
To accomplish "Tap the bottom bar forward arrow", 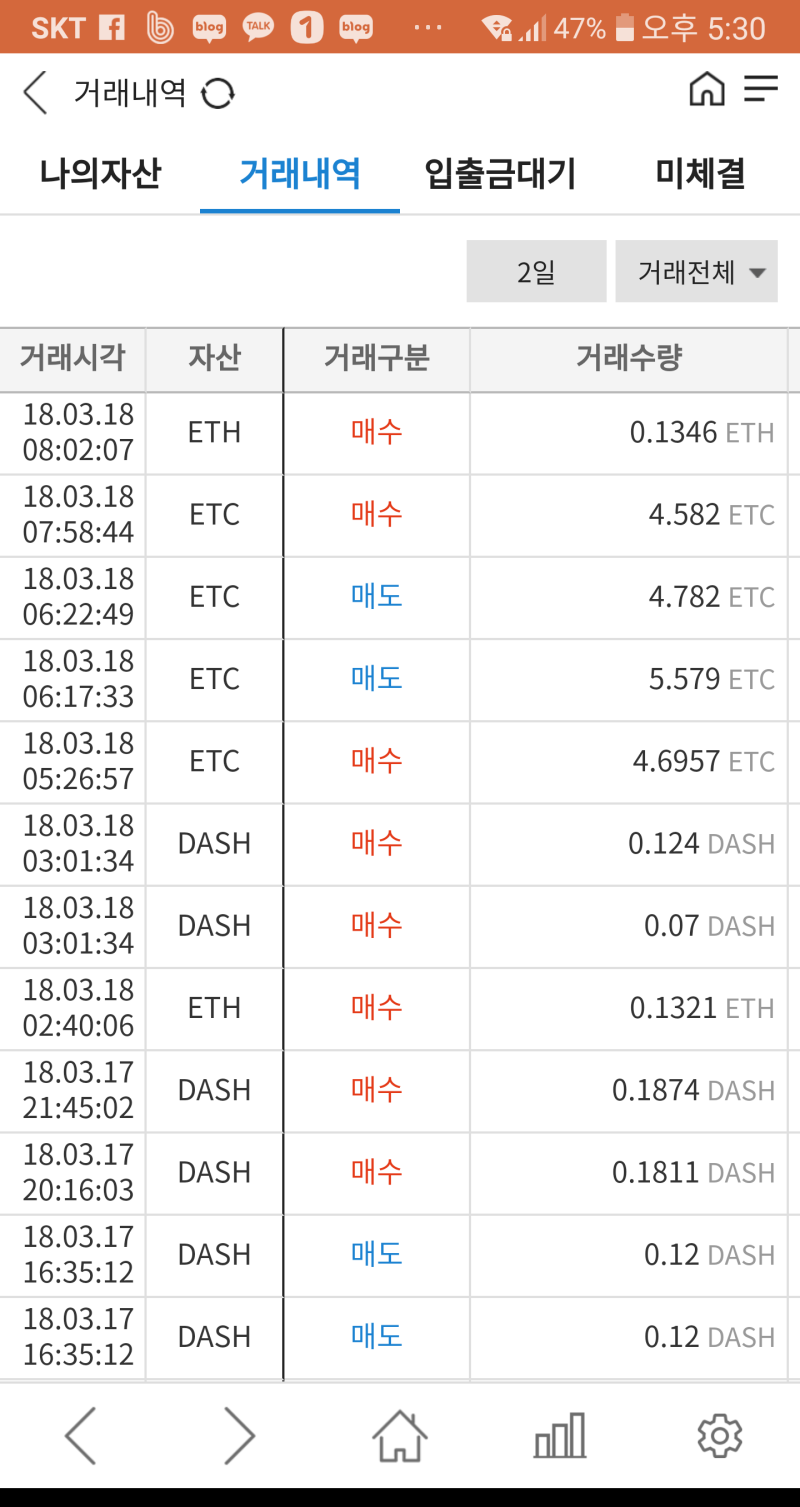I will 239,1435.
